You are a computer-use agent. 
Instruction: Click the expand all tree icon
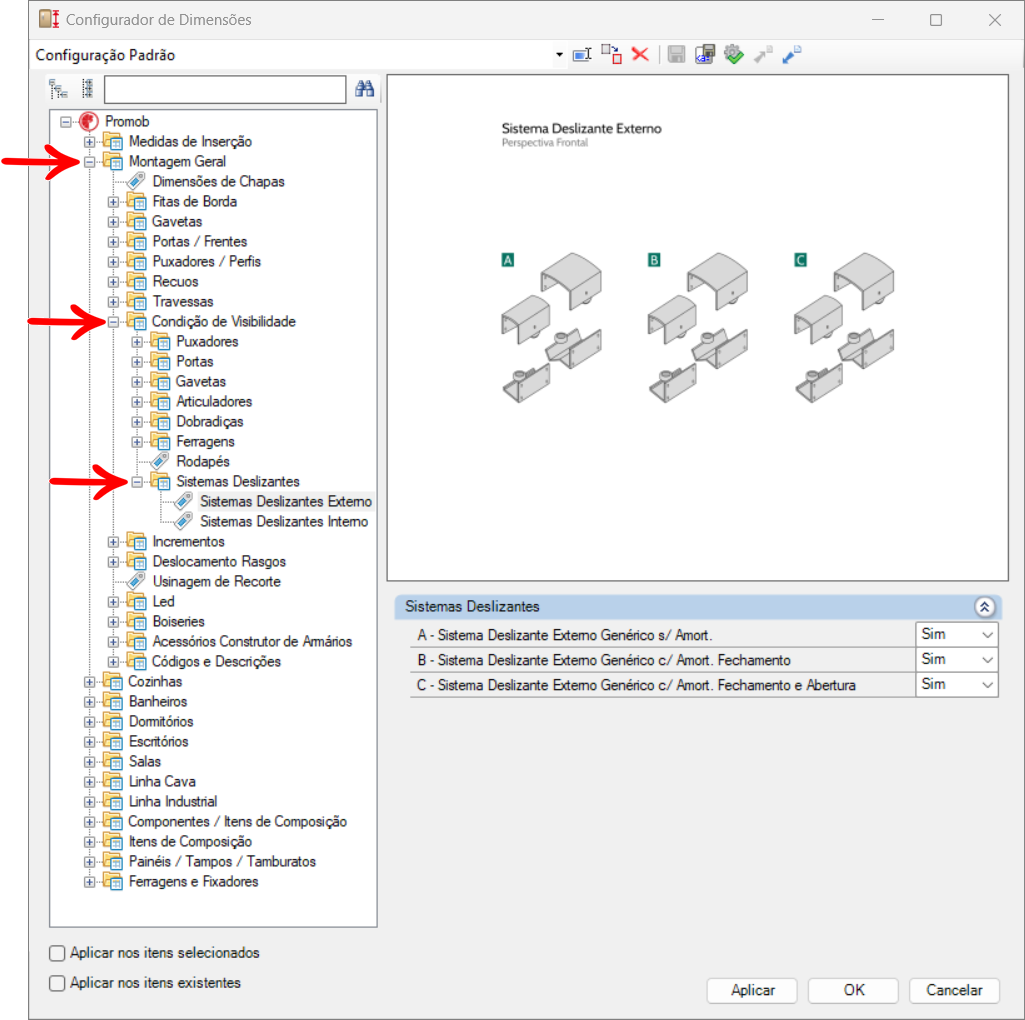[x=59, y=90]
